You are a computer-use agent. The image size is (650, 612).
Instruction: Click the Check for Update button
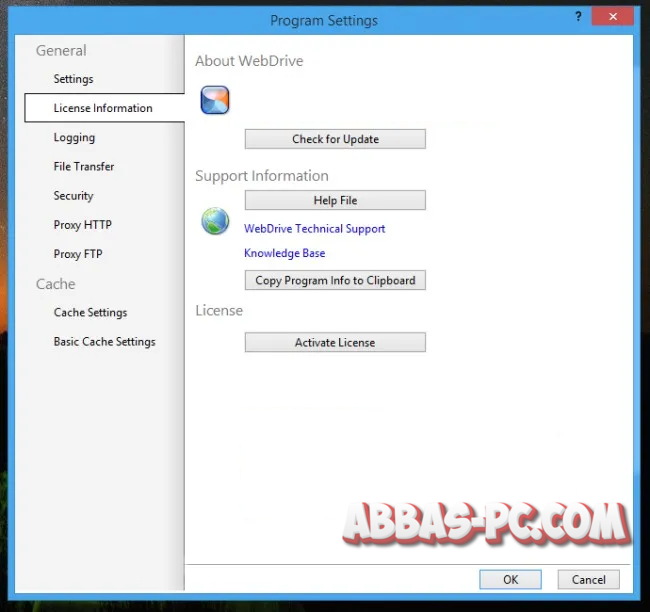335,139
